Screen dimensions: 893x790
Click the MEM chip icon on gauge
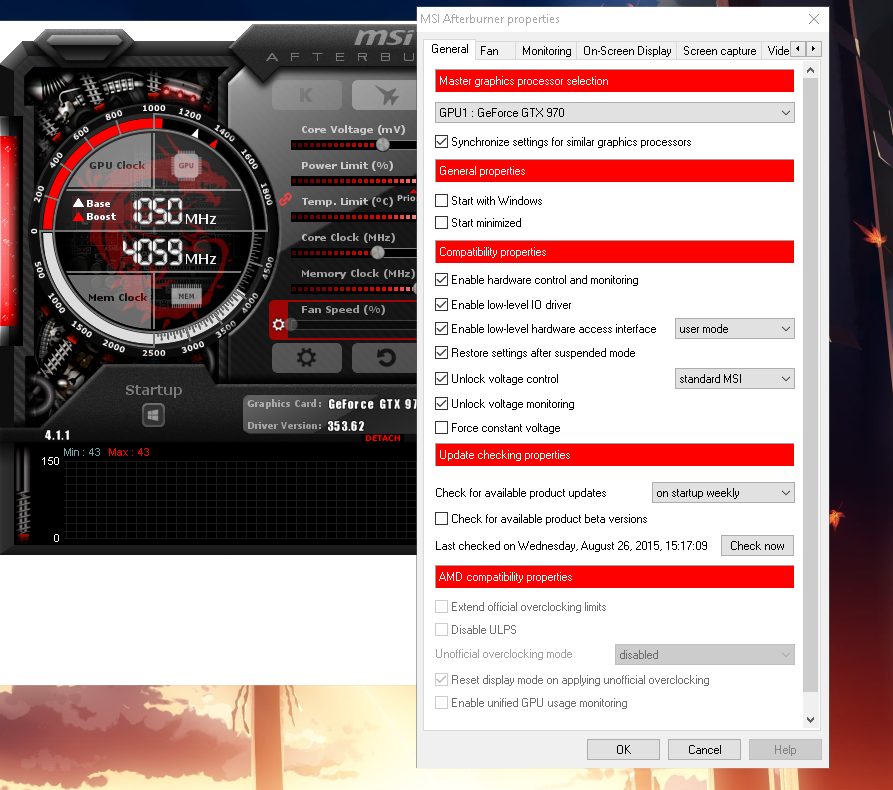(x=186, y=296)
